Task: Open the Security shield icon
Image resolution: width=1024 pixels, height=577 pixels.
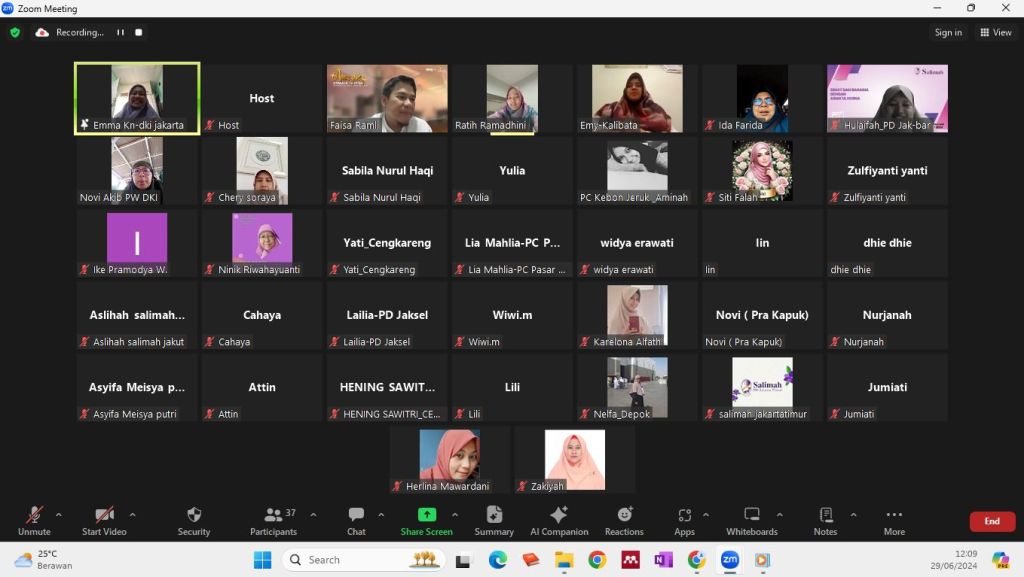Action: click(194, 515)
